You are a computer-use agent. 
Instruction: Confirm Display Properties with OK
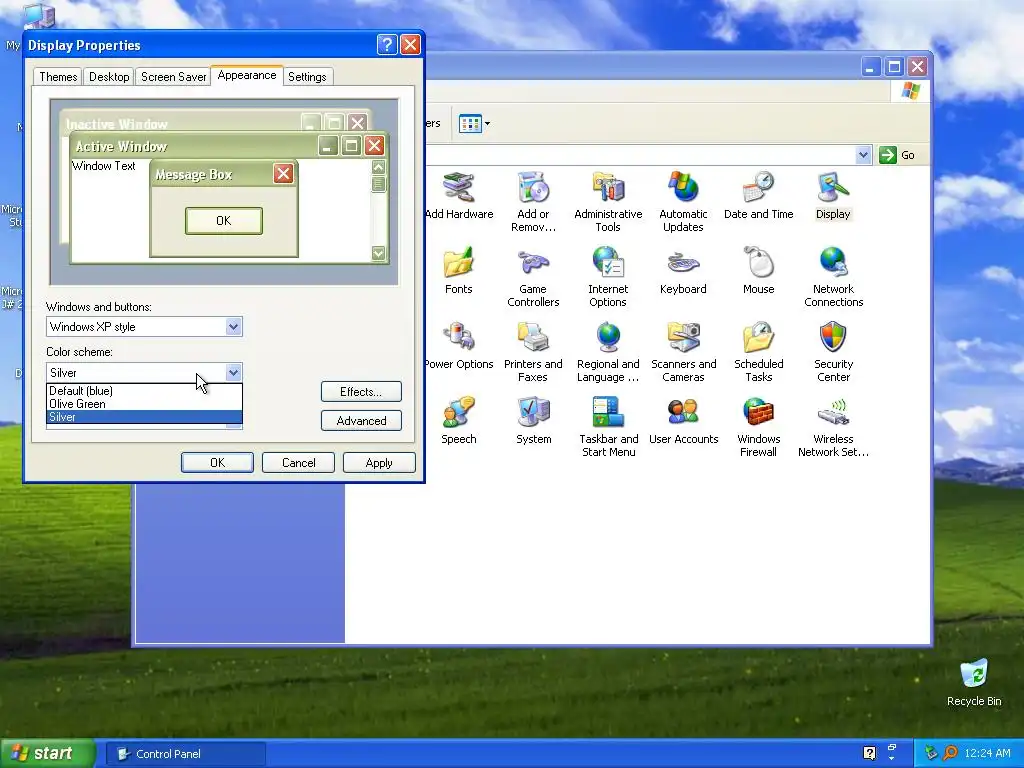tap(217, 462)
